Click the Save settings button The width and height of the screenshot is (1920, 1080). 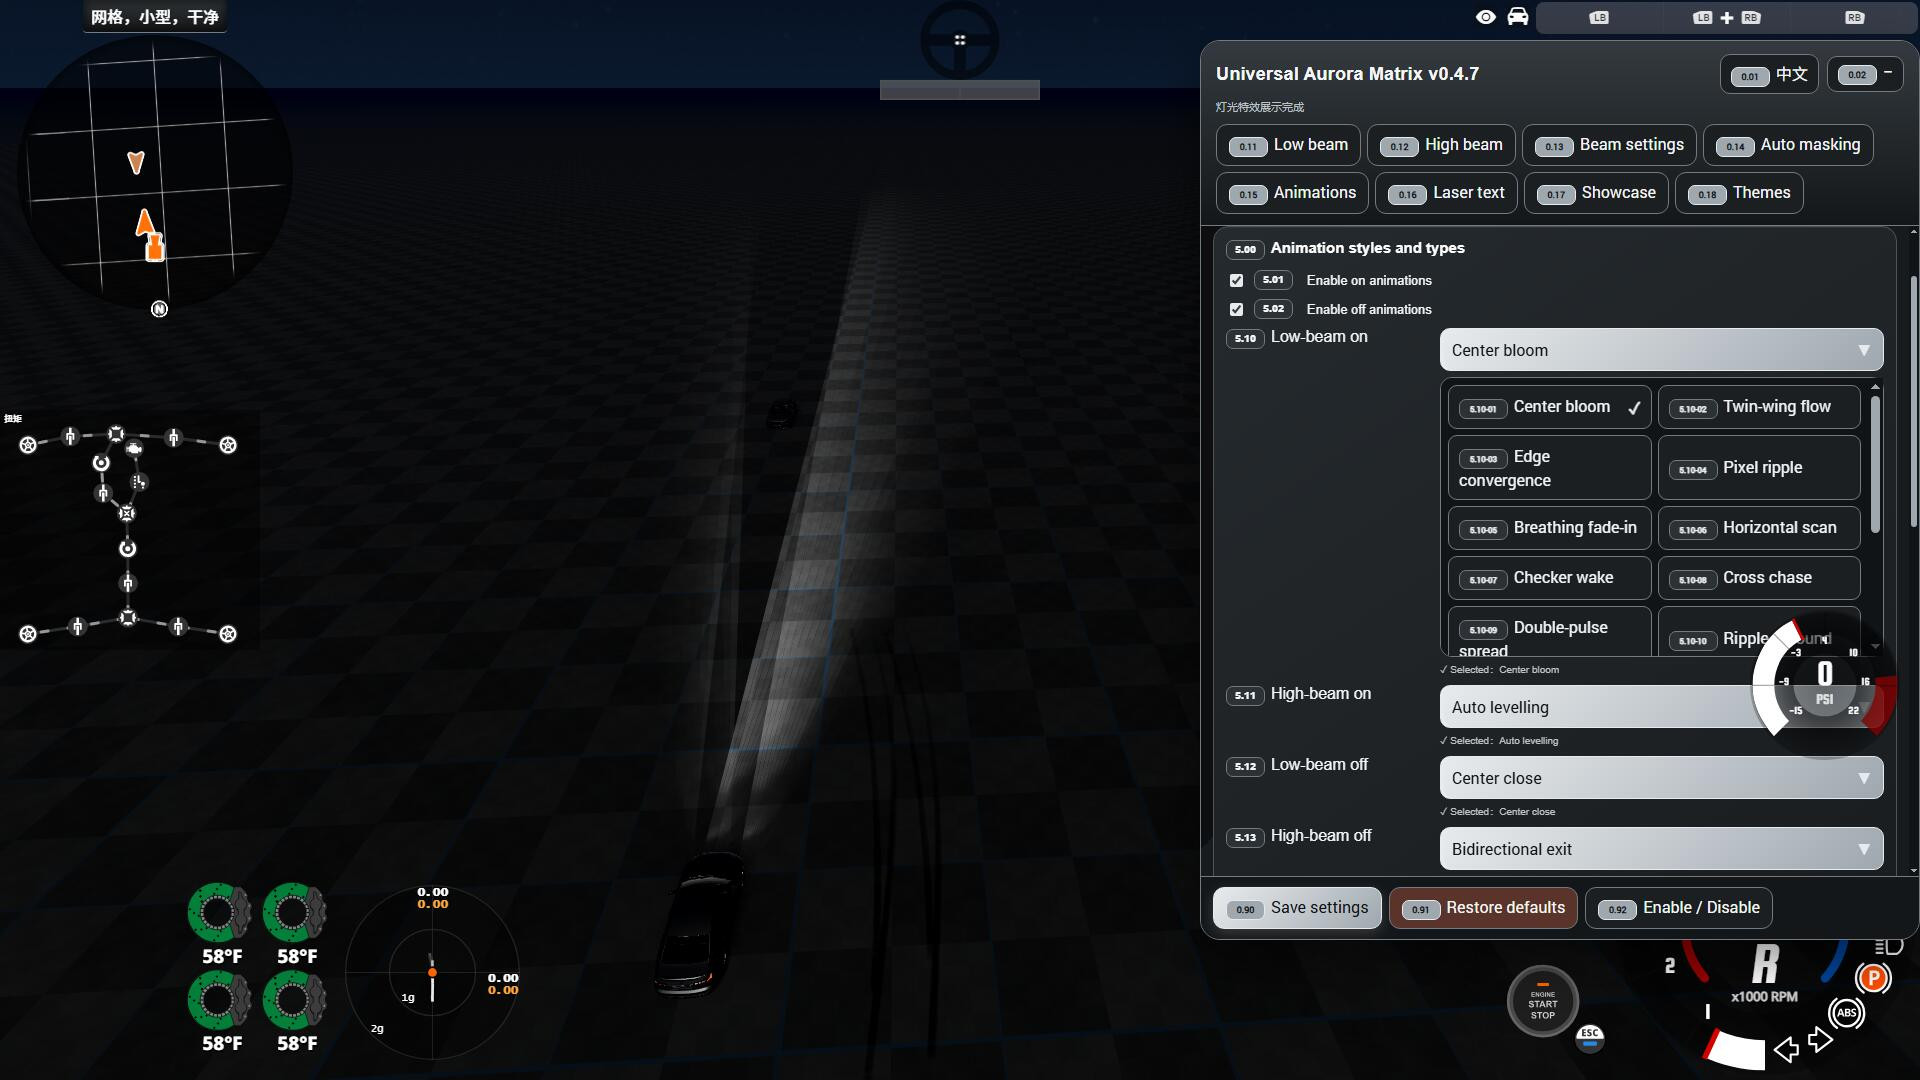pos(1297,908)
